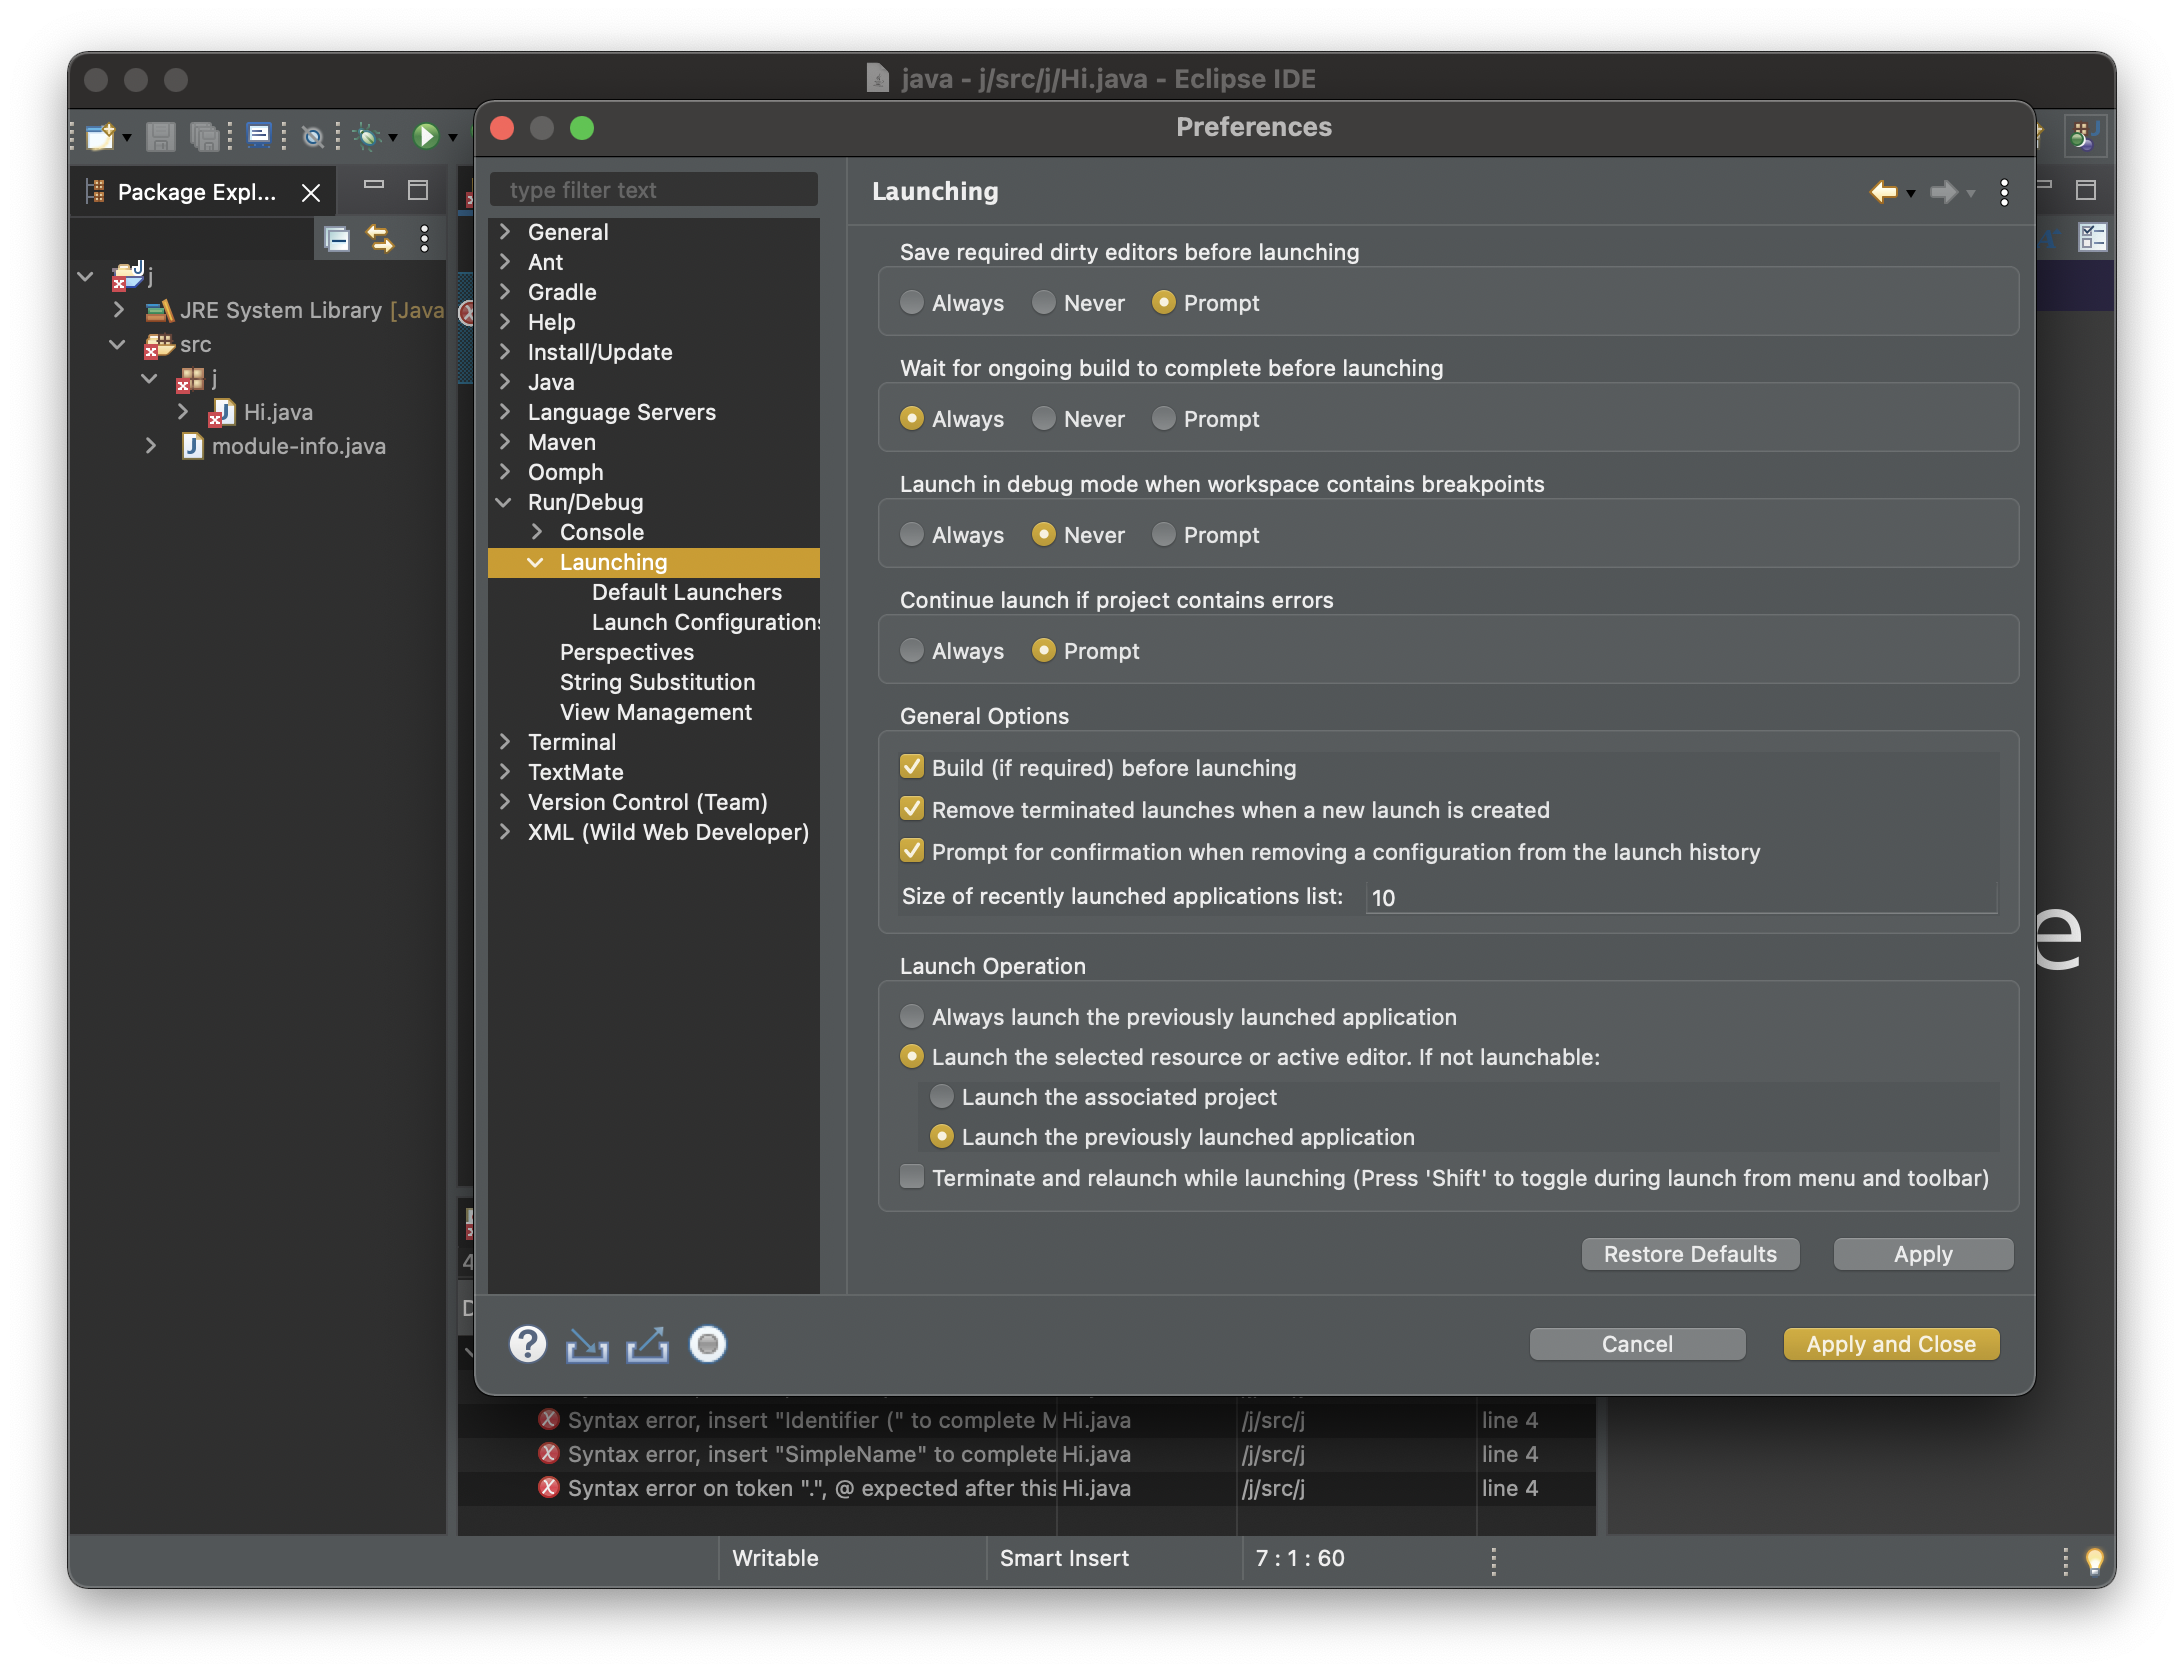Expand the Java preferences category
Image resolution: width=2184 pixels, height=1672 pixels.
pos(505,382)
